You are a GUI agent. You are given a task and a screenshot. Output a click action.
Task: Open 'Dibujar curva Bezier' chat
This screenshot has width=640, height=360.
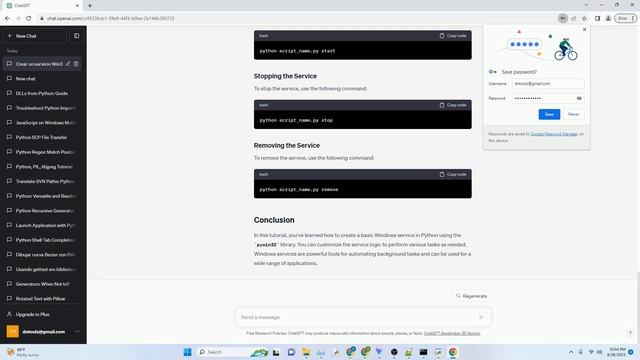(42, 255)
